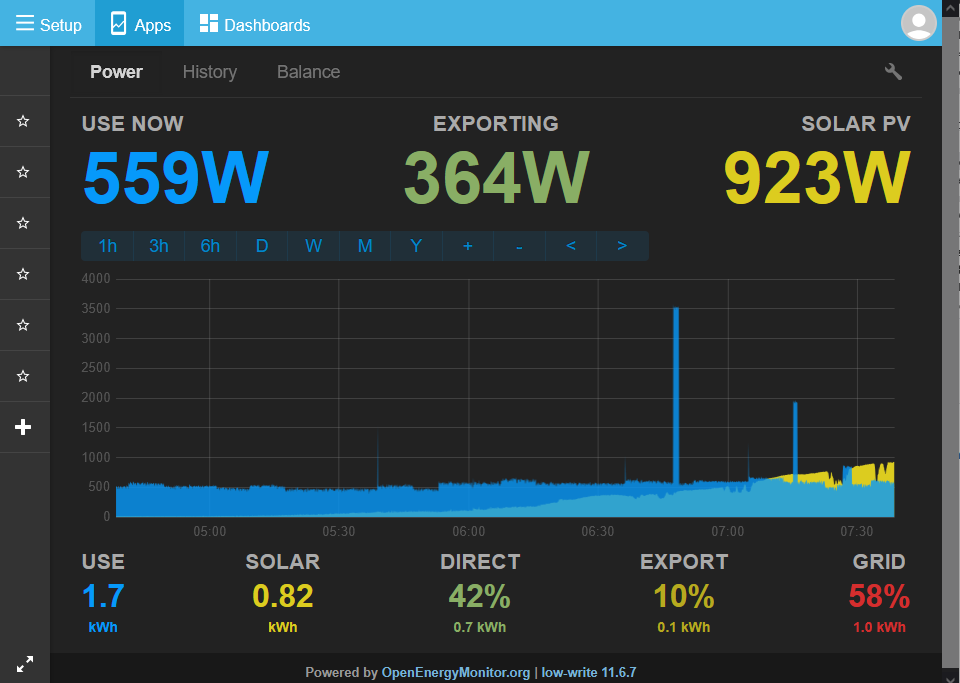Show the W weekly view

click(313, 246)
